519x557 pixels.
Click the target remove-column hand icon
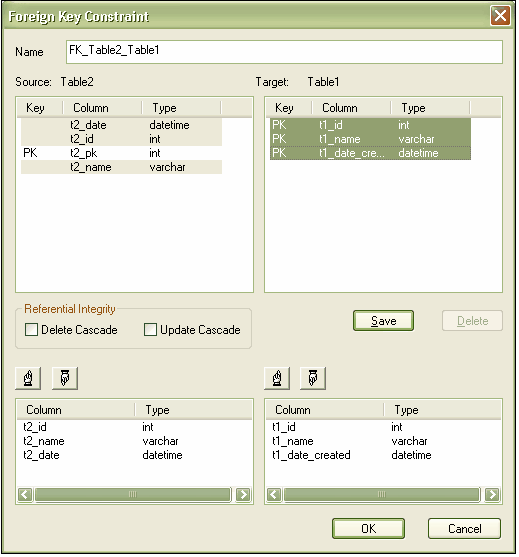point(313,378)
